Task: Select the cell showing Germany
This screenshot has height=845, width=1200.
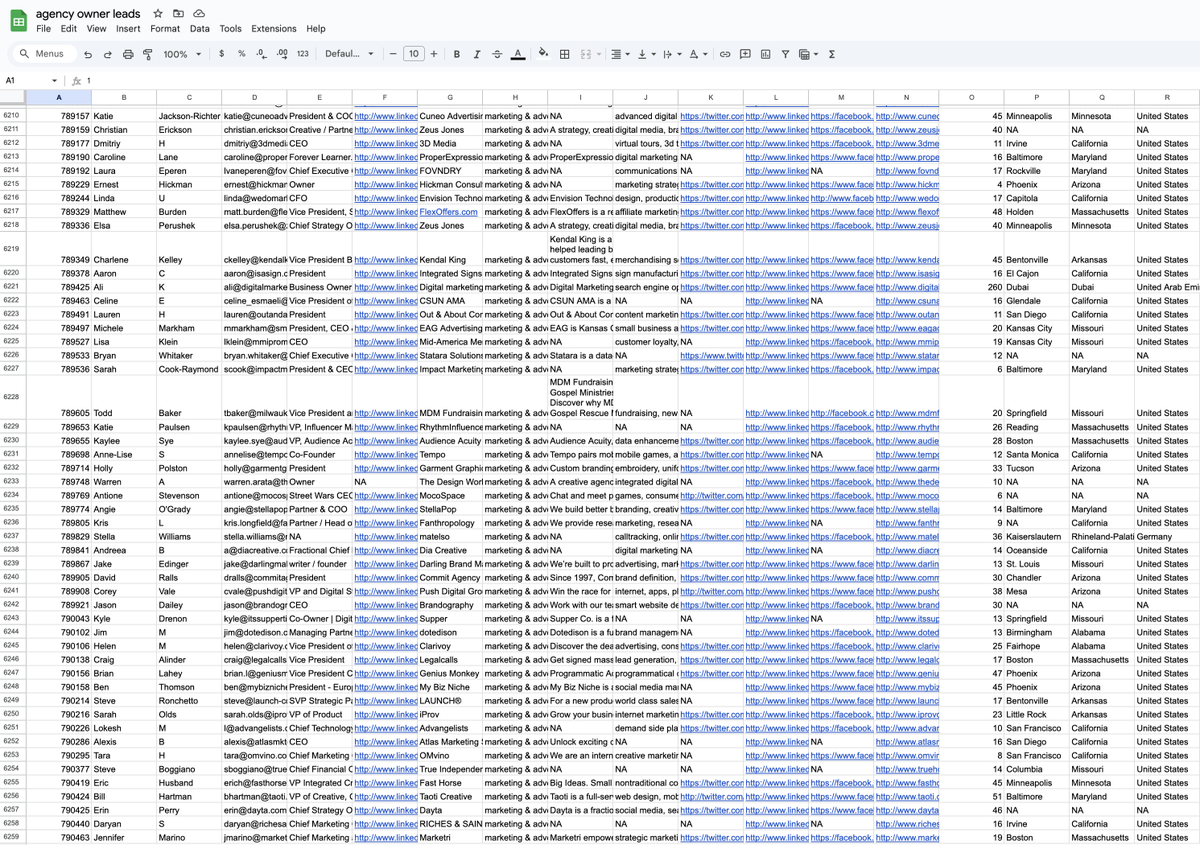Action: pyautogui.click(x=1167, y=536)
